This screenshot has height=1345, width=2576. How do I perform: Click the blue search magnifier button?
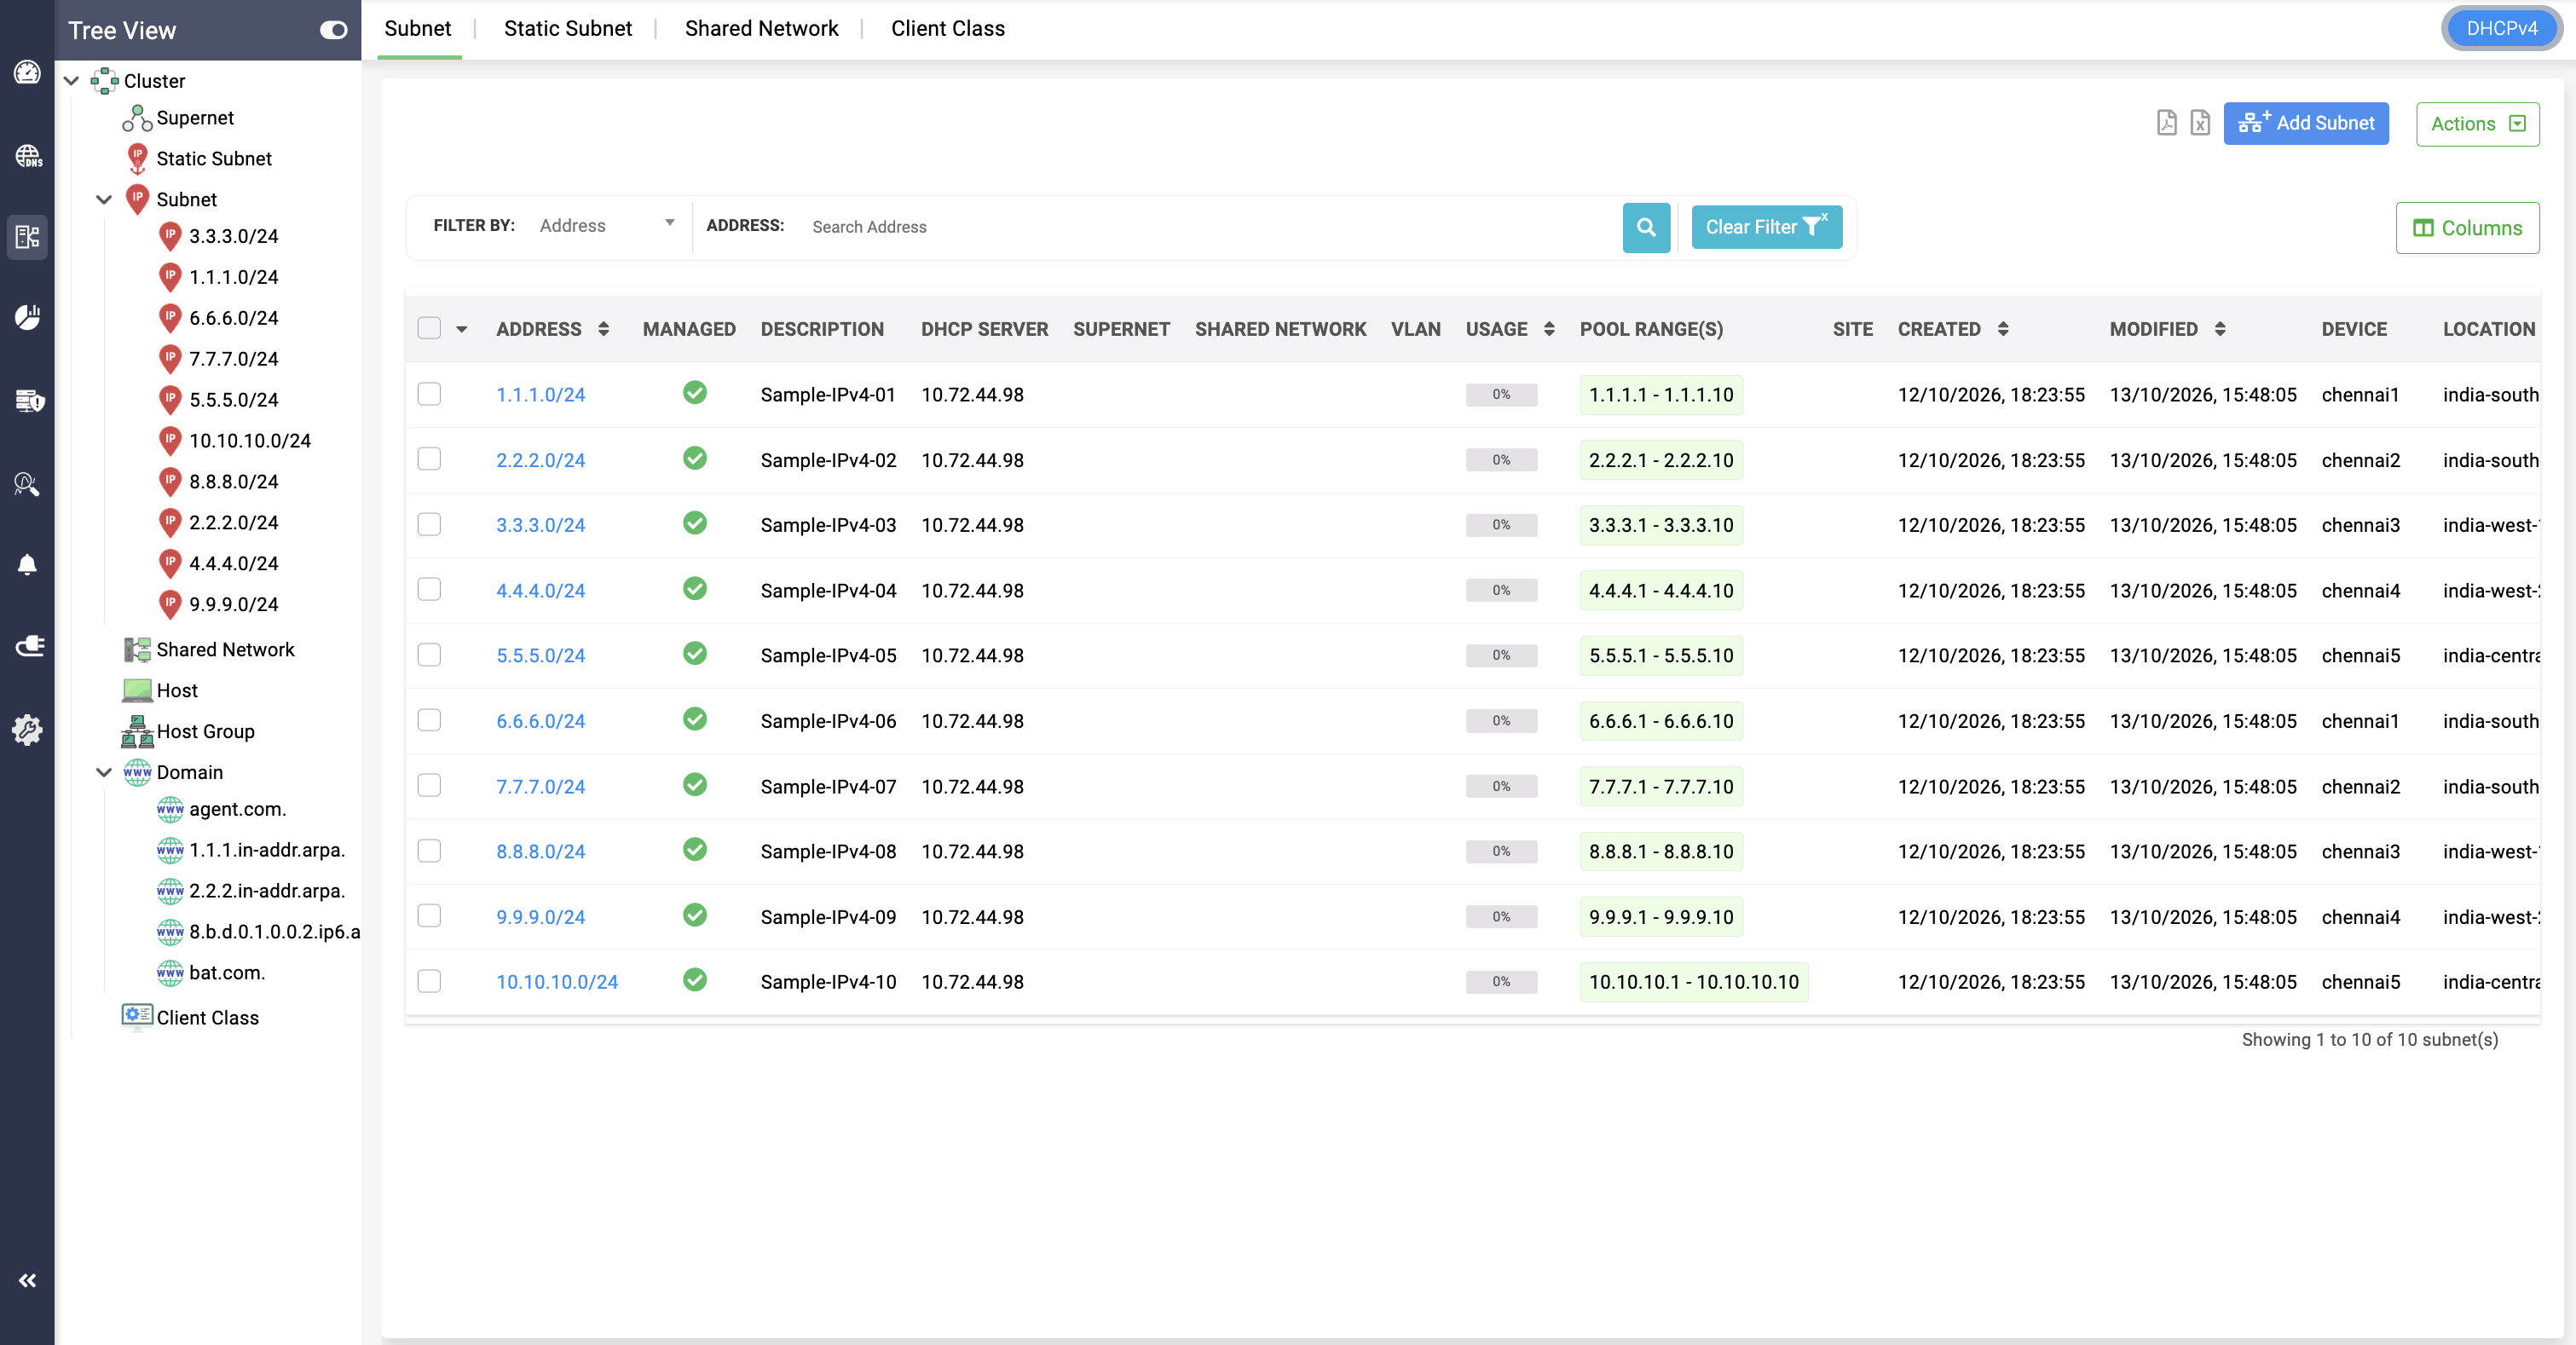(x=1646, y=227)
